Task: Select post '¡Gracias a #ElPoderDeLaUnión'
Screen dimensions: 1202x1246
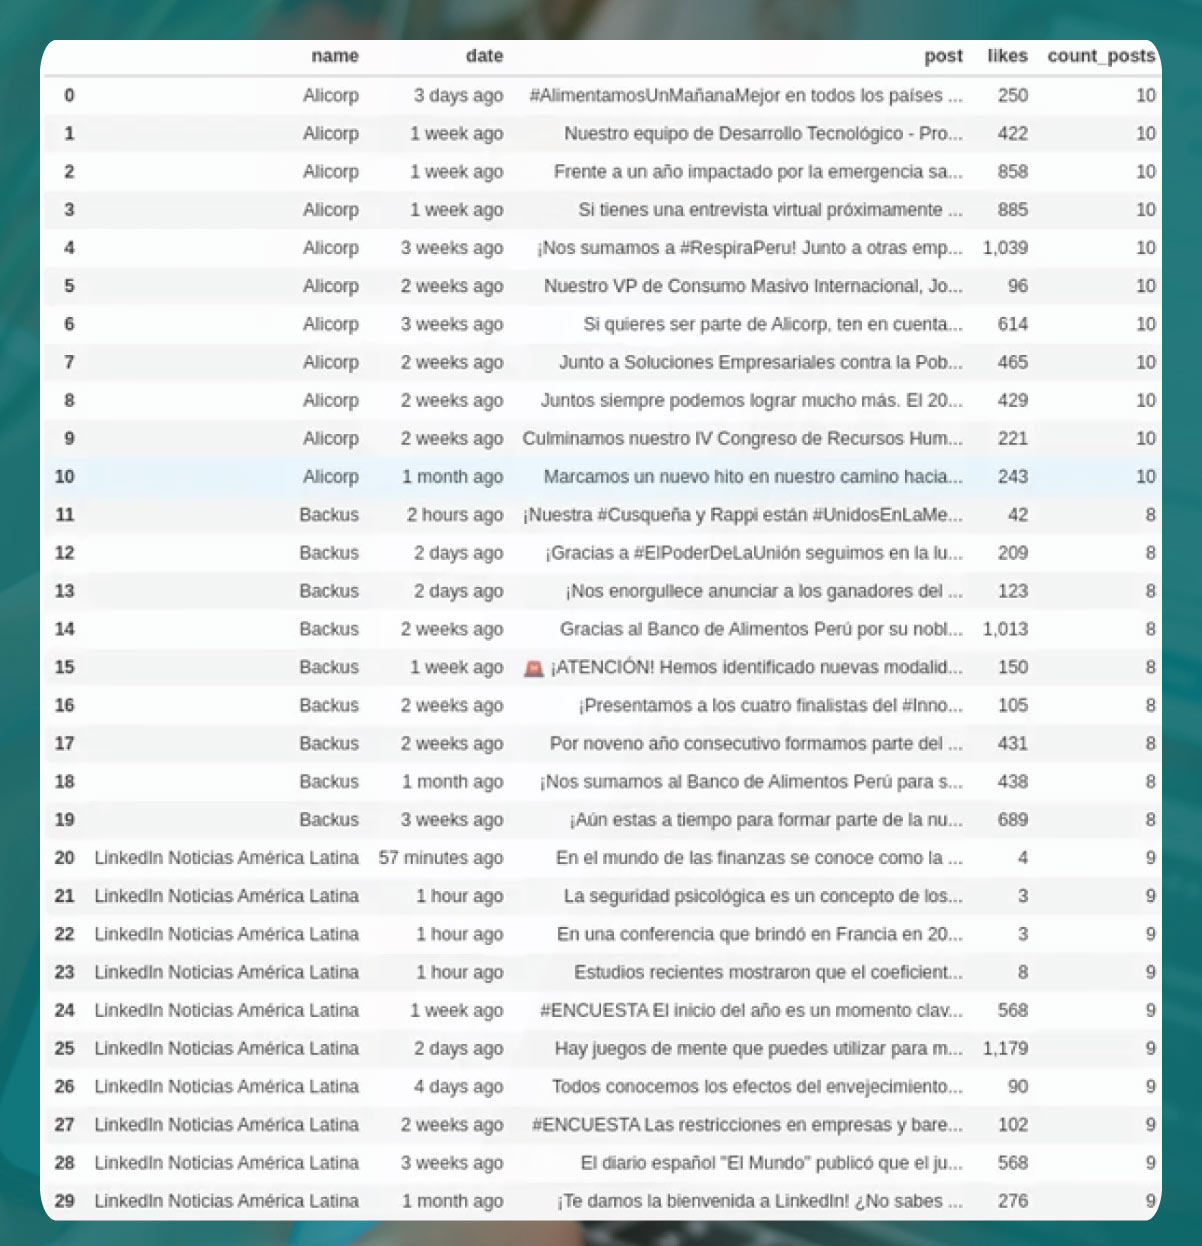Action: (x=753, y=552)
